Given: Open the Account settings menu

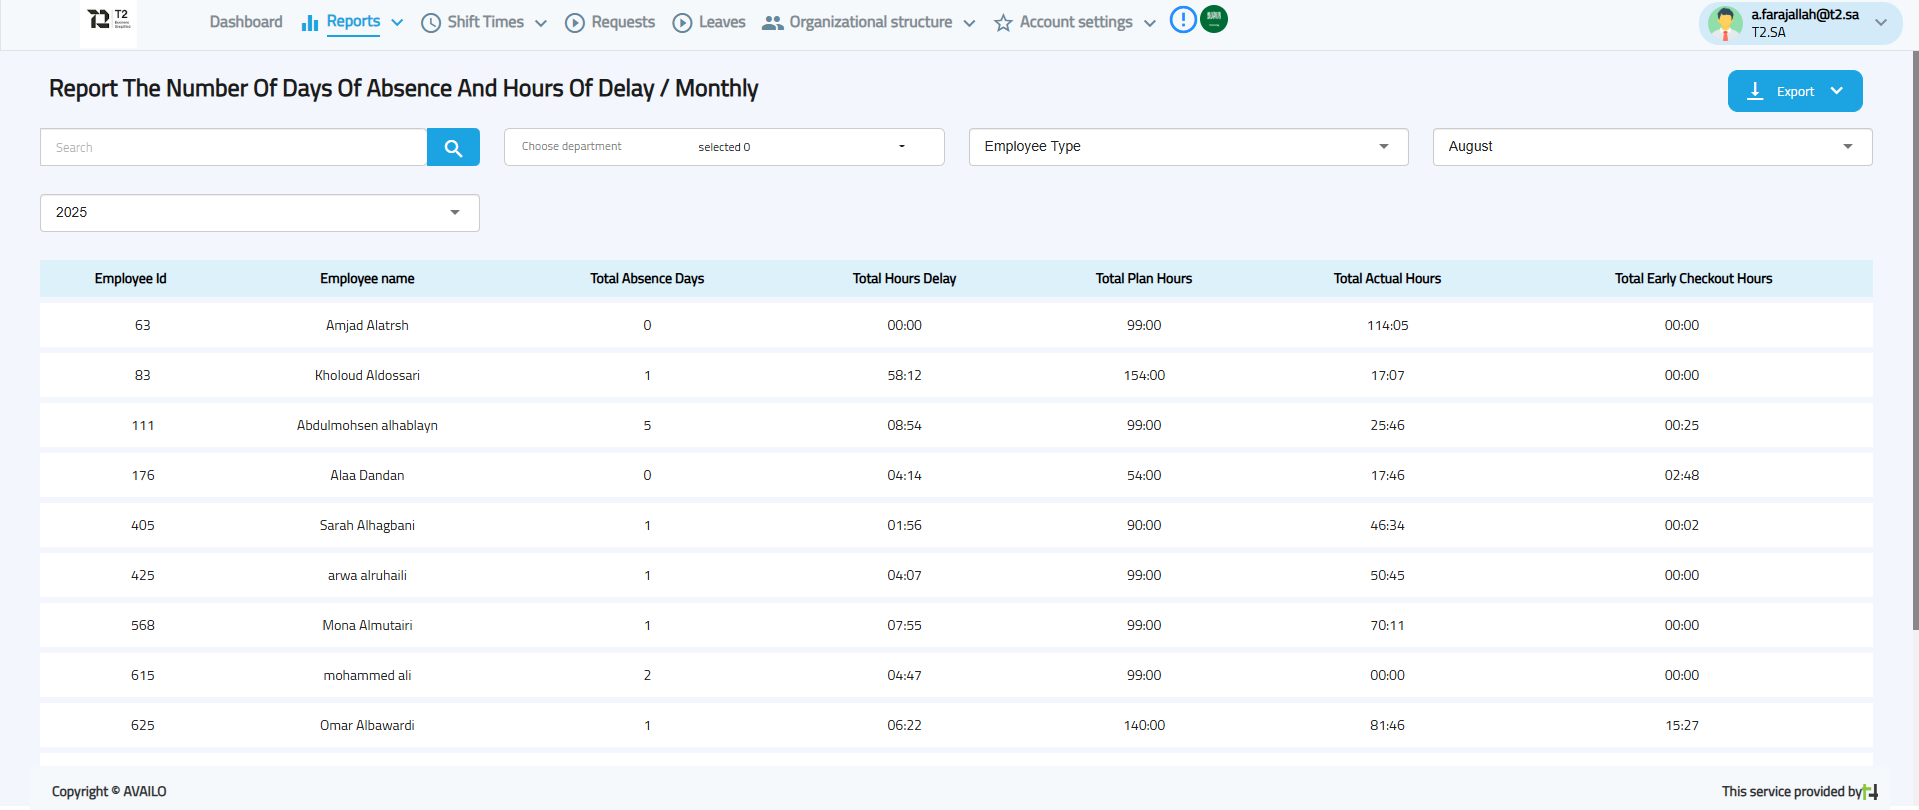Looking at the screenshot, I should click(x=1076, y=22).
